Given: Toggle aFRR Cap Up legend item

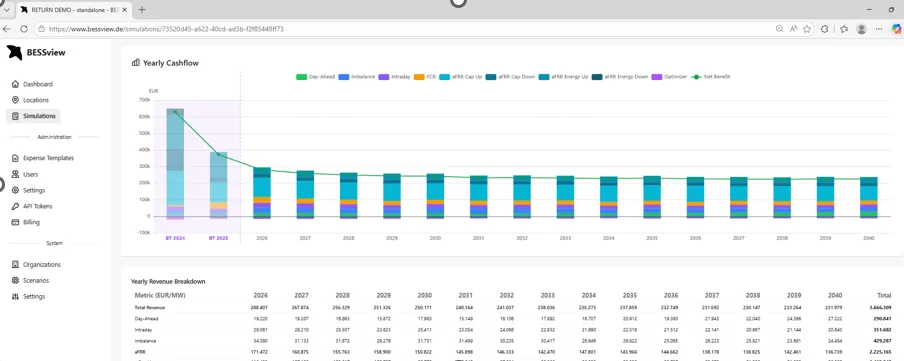Looking at the screenshot, I should (461, 77).
